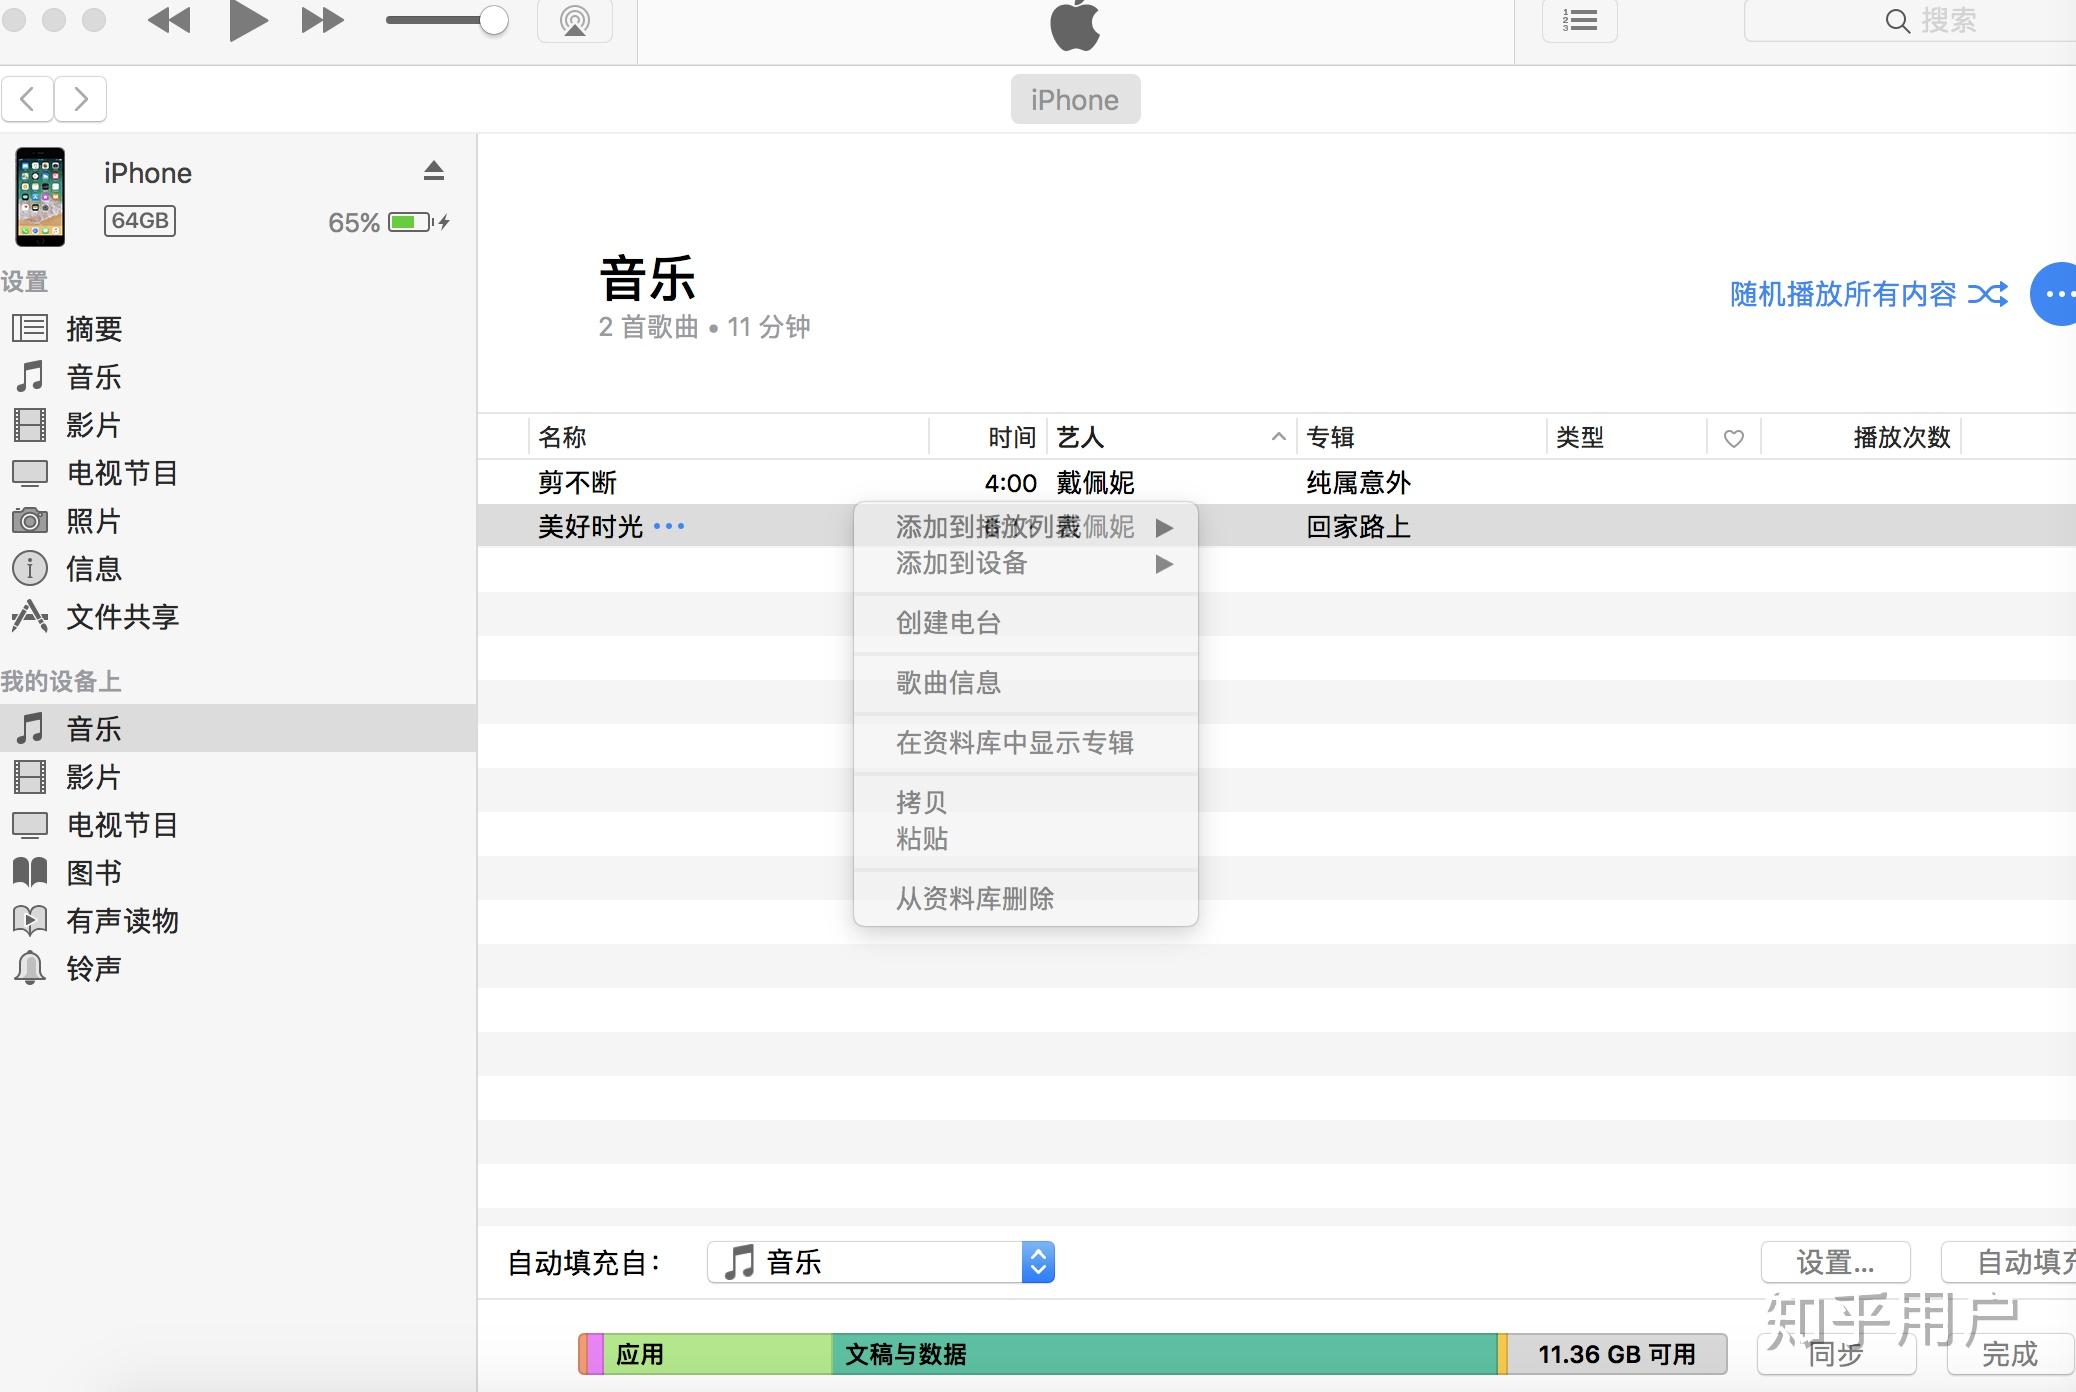This screenshot has width=2076, height=1392.
Task: Open the Up Next list icon
Action: click(x=1580, y=20)
